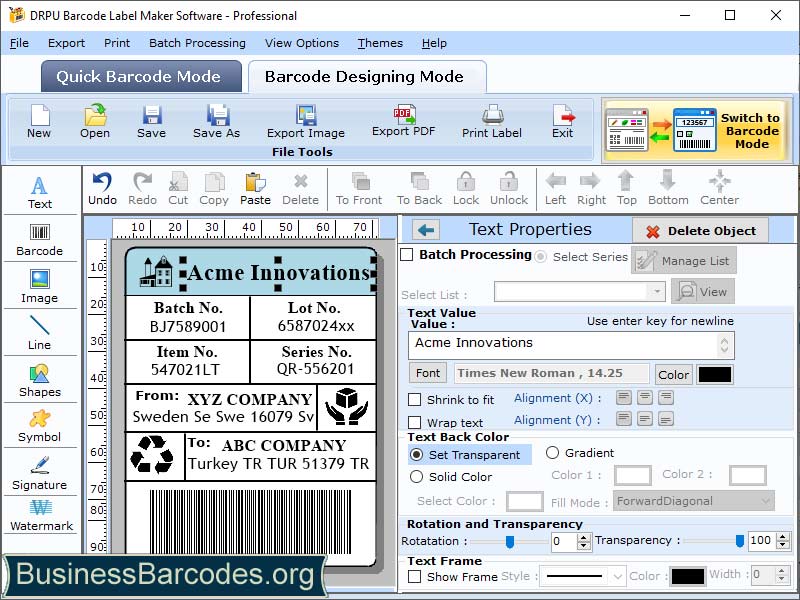This screenshot has height=600, width=800.
Task: Align object to Bottom
Action: tap(668, 189)
